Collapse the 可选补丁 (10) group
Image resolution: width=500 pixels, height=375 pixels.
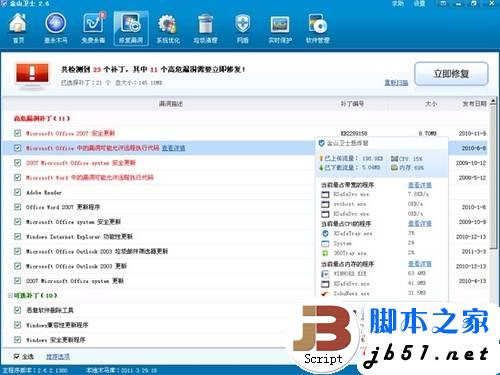click(10, 295)
